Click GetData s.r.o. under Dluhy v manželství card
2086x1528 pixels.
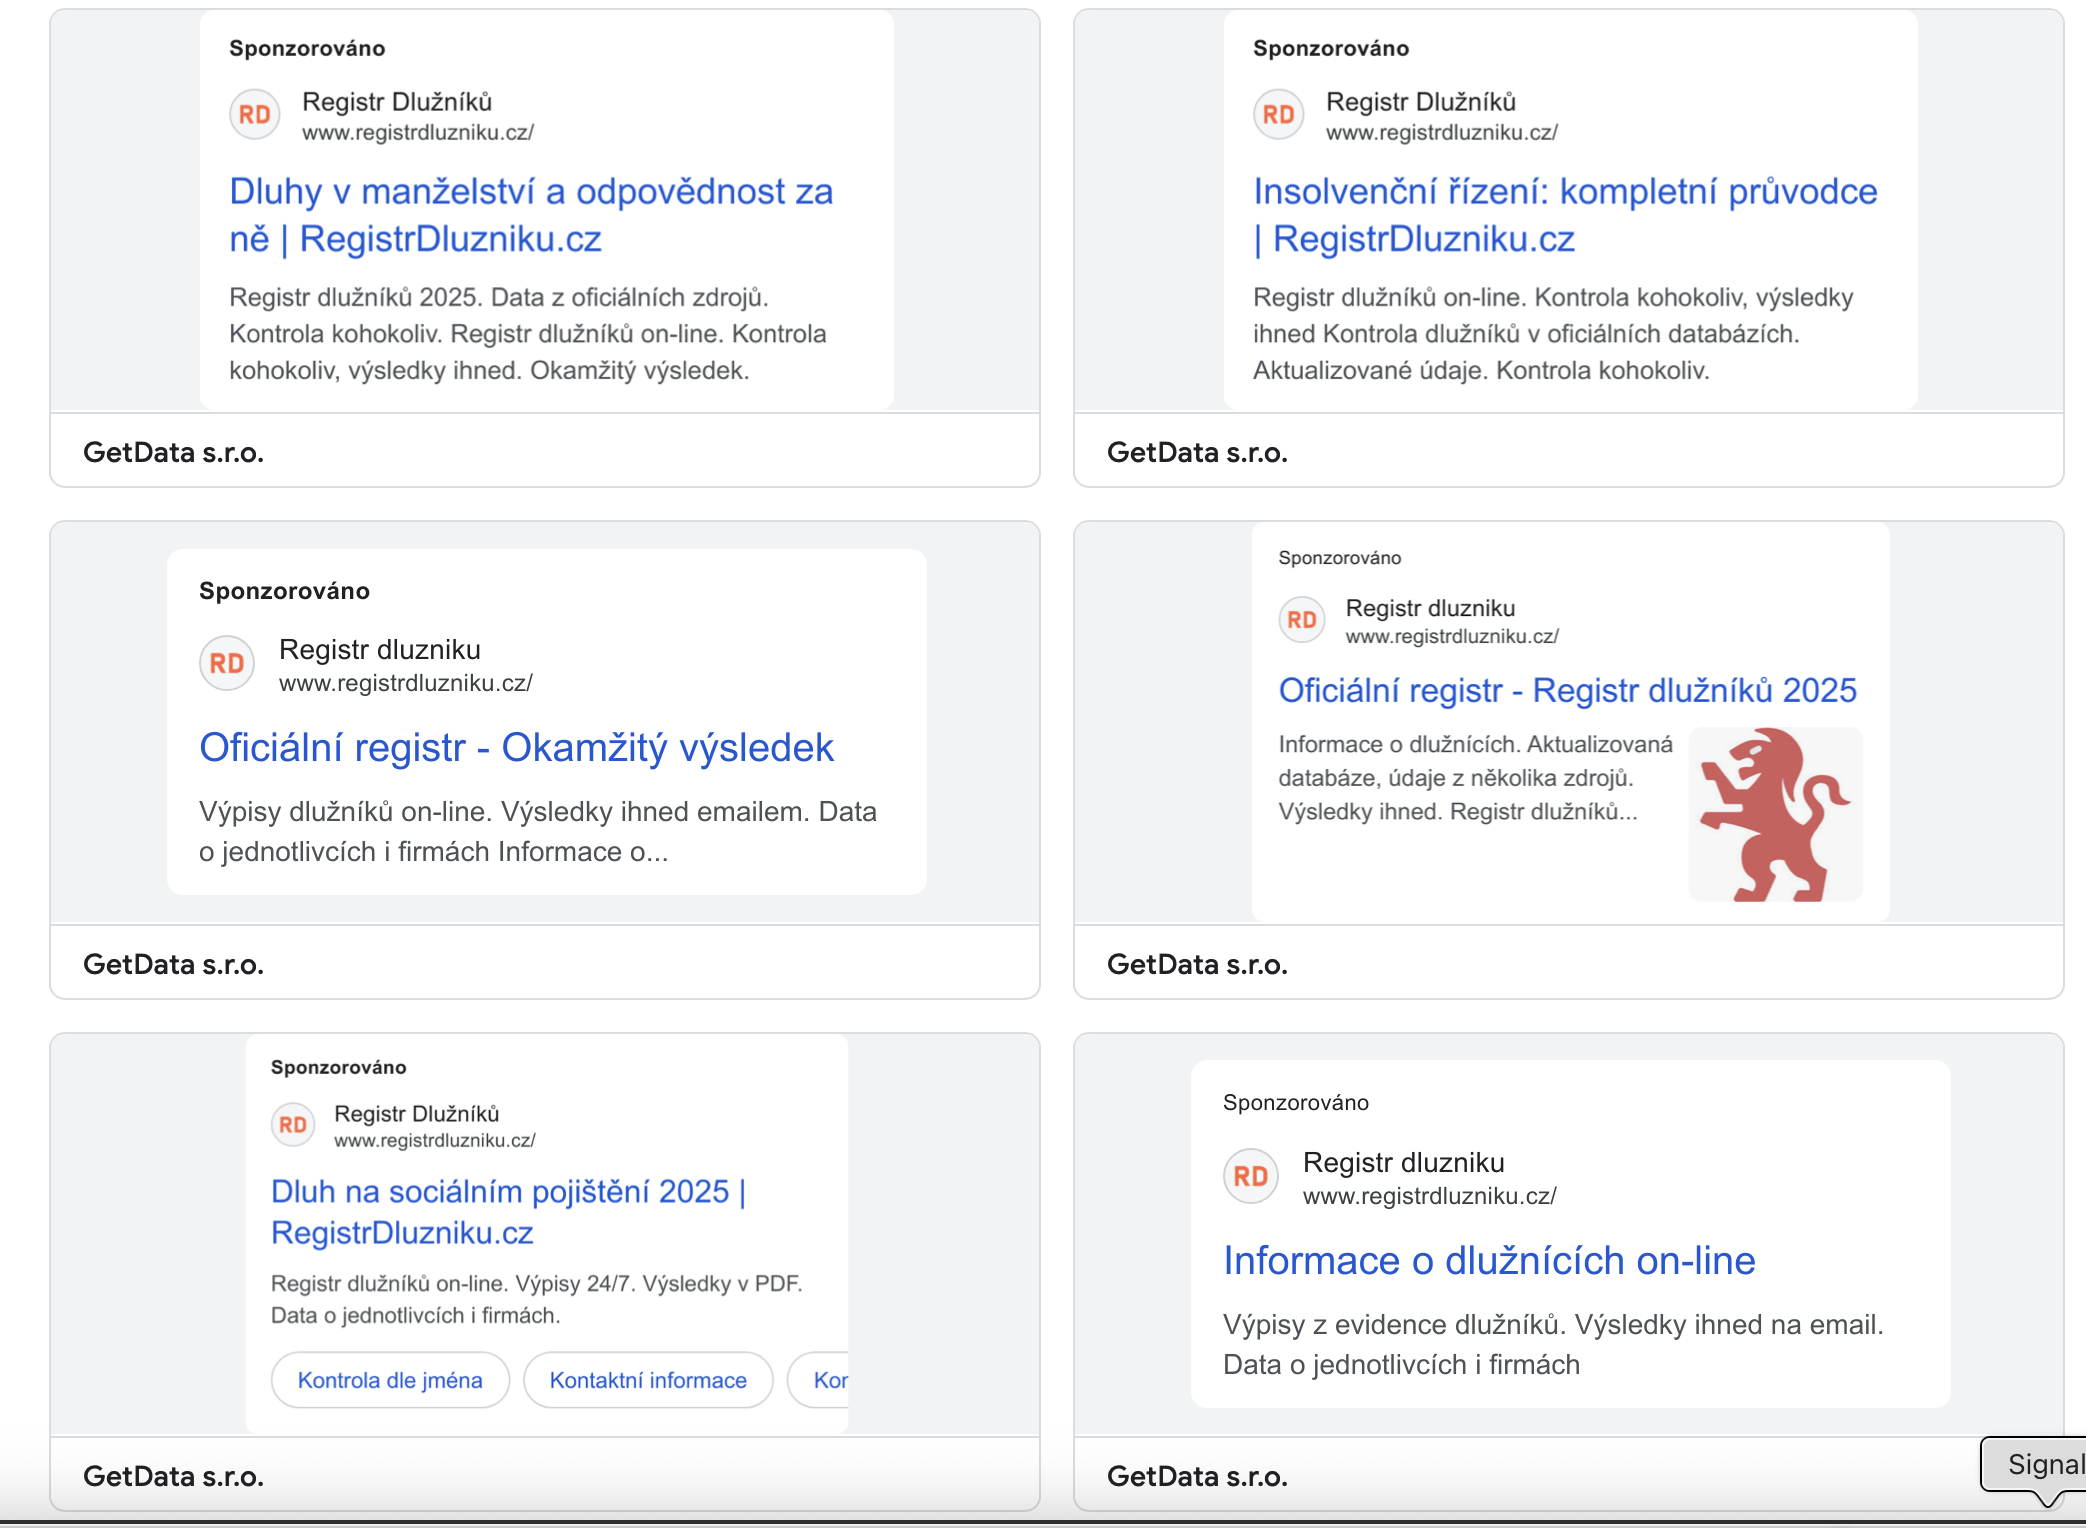[x=173, y=452]
